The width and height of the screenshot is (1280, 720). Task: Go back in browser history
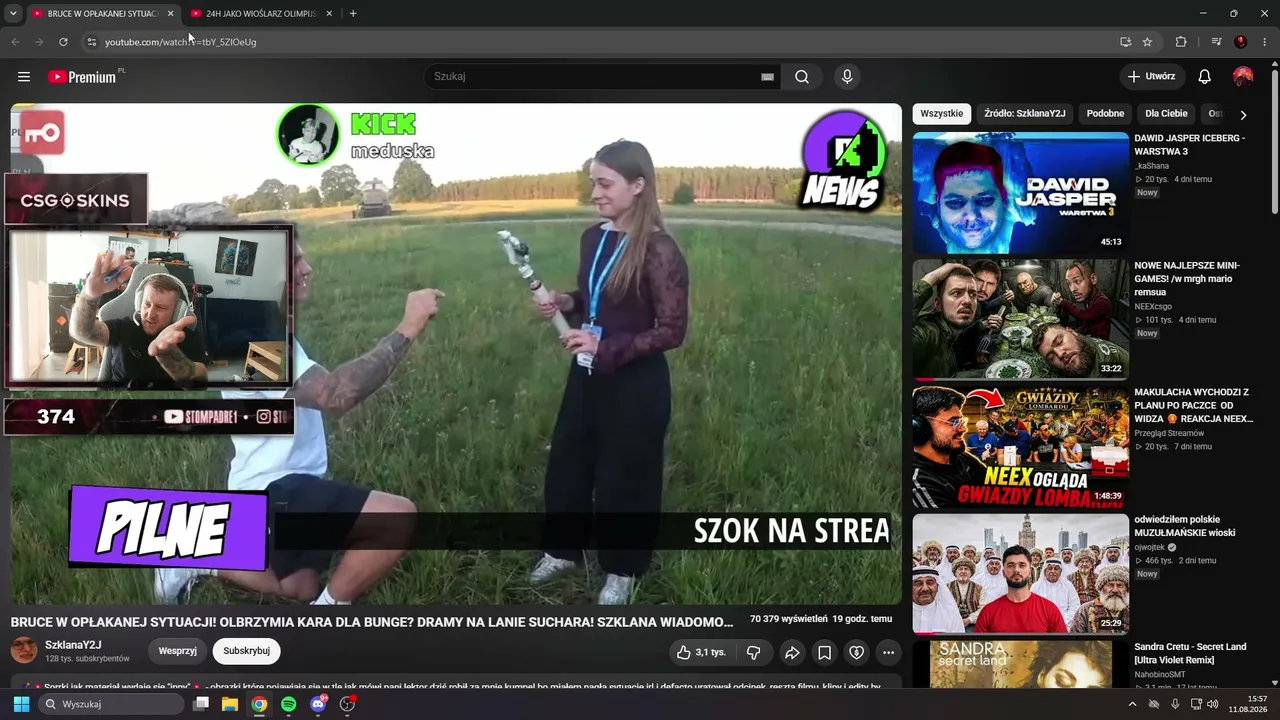(15, 42)
